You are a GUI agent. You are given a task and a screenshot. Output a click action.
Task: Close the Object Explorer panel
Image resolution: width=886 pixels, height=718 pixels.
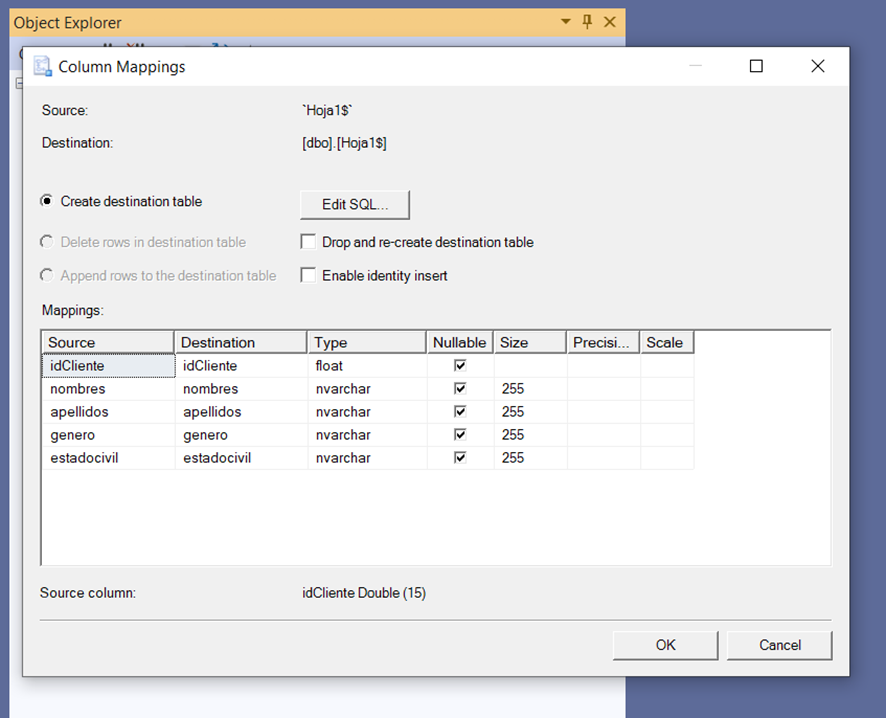tap(610, 22)
